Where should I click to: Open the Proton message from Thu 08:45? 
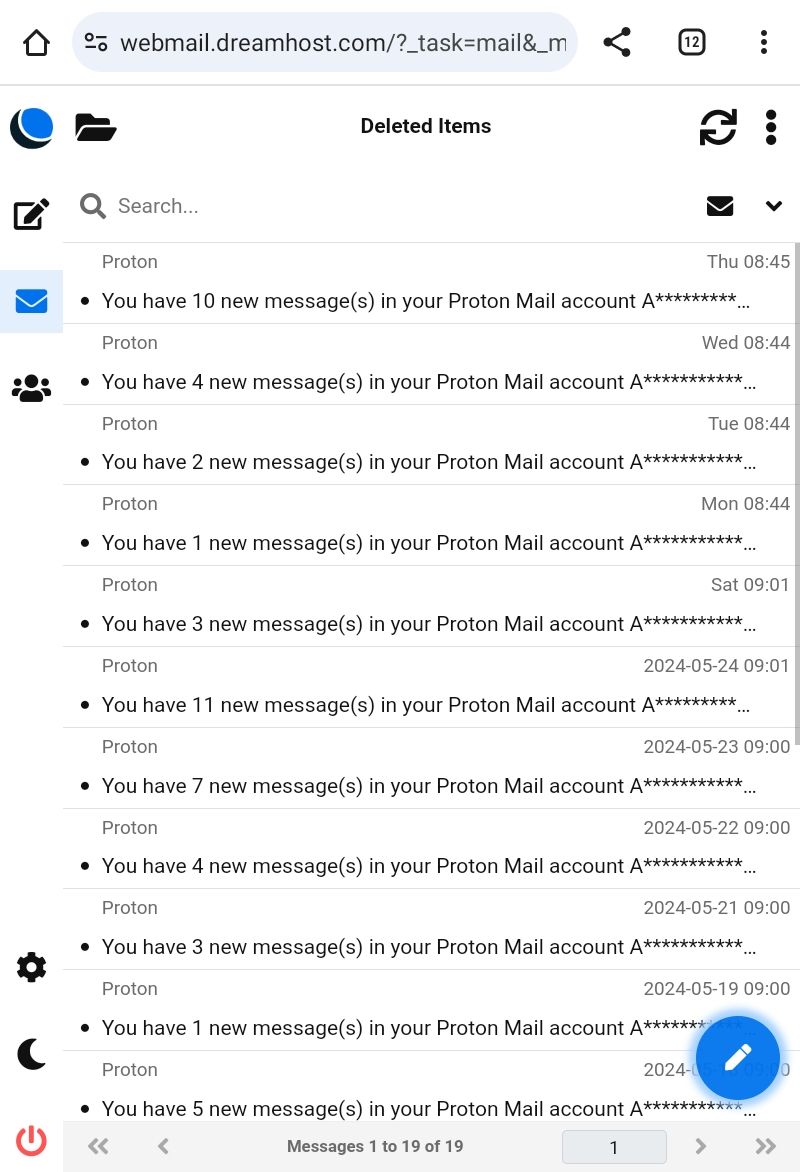coord(425,301)
